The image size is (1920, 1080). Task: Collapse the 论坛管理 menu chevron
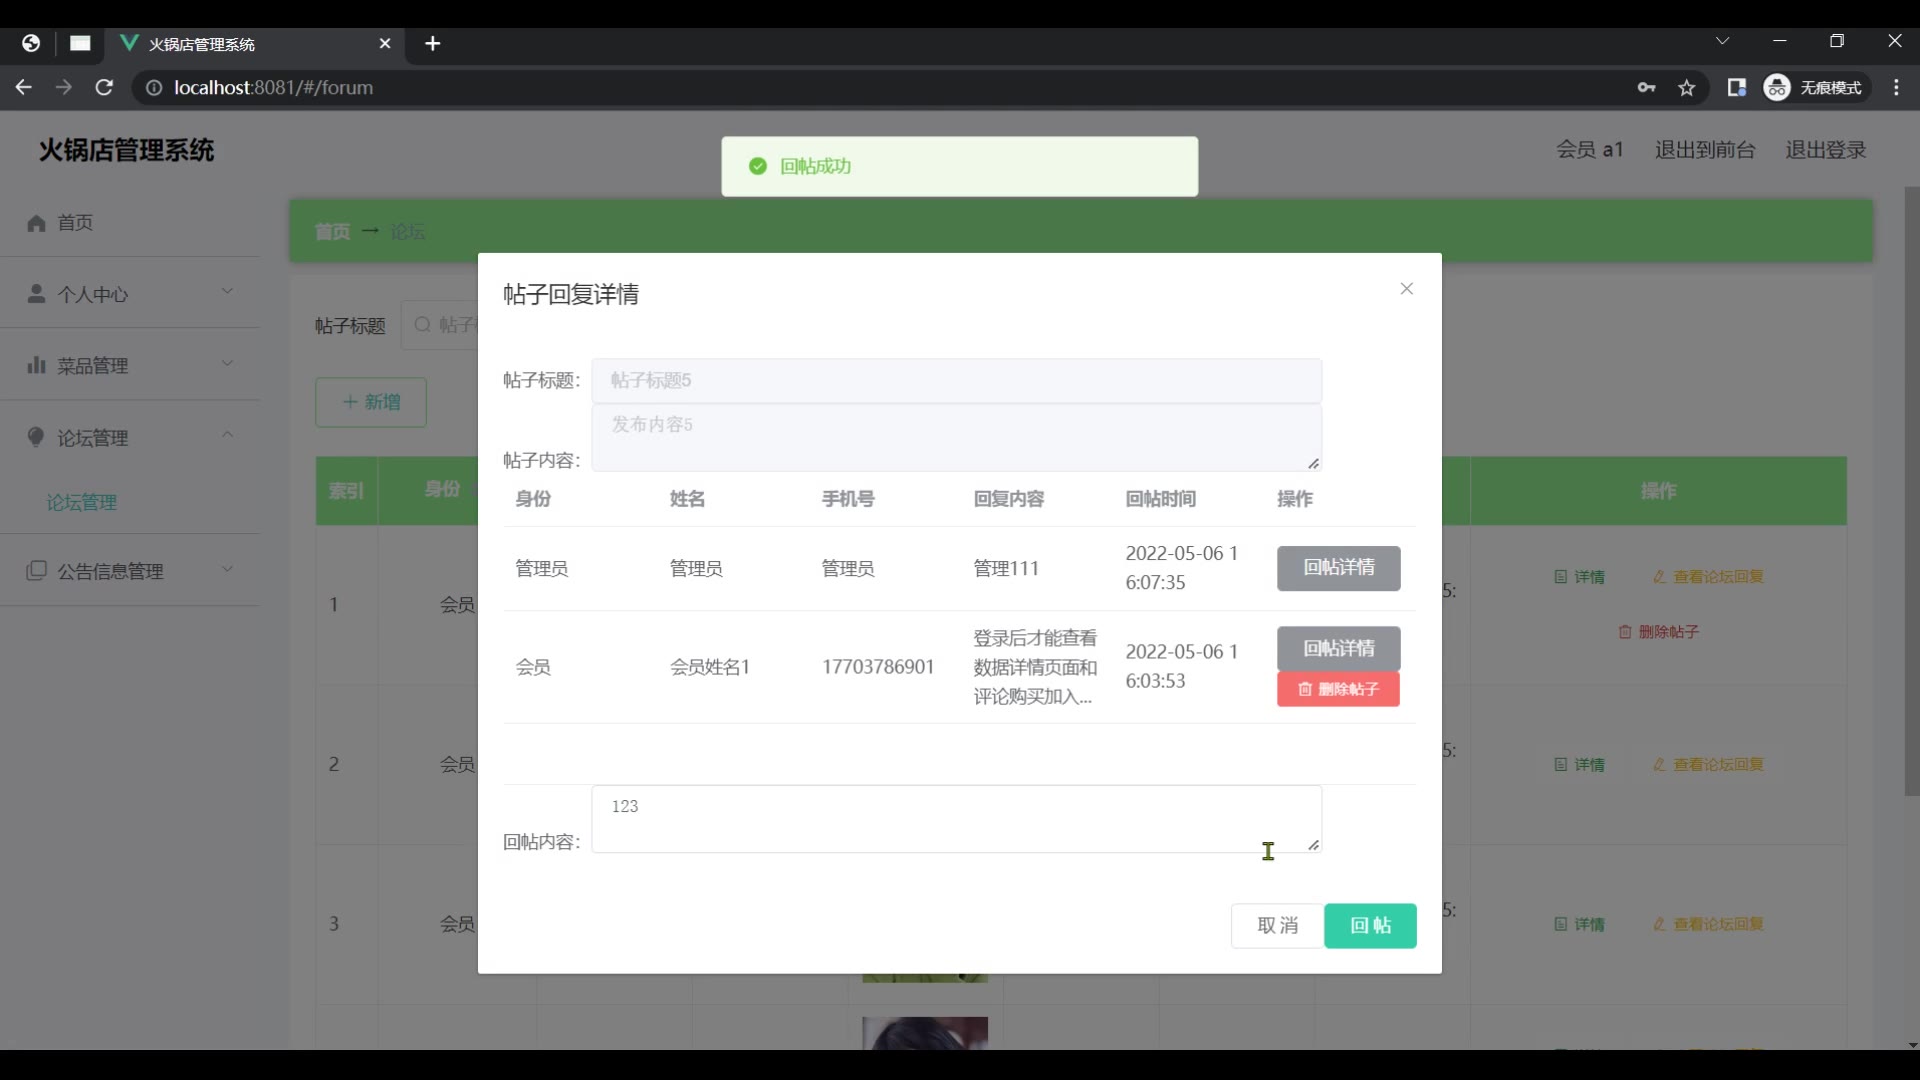[x=227, y=435]
